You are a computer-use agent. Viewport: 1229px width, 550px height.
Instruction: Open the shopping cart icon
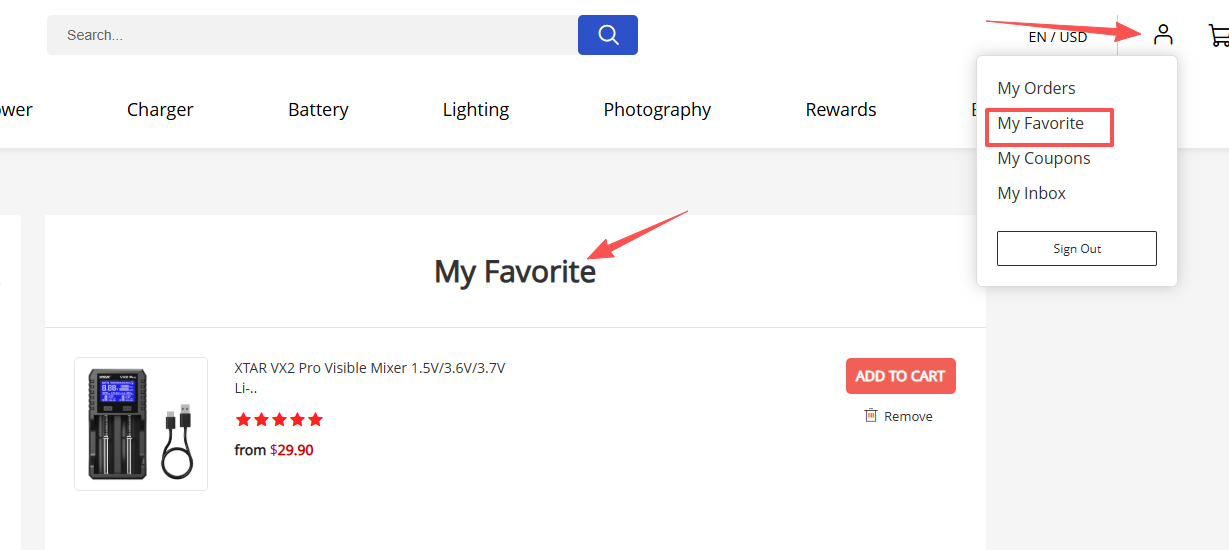click(x=1218, y=36)
